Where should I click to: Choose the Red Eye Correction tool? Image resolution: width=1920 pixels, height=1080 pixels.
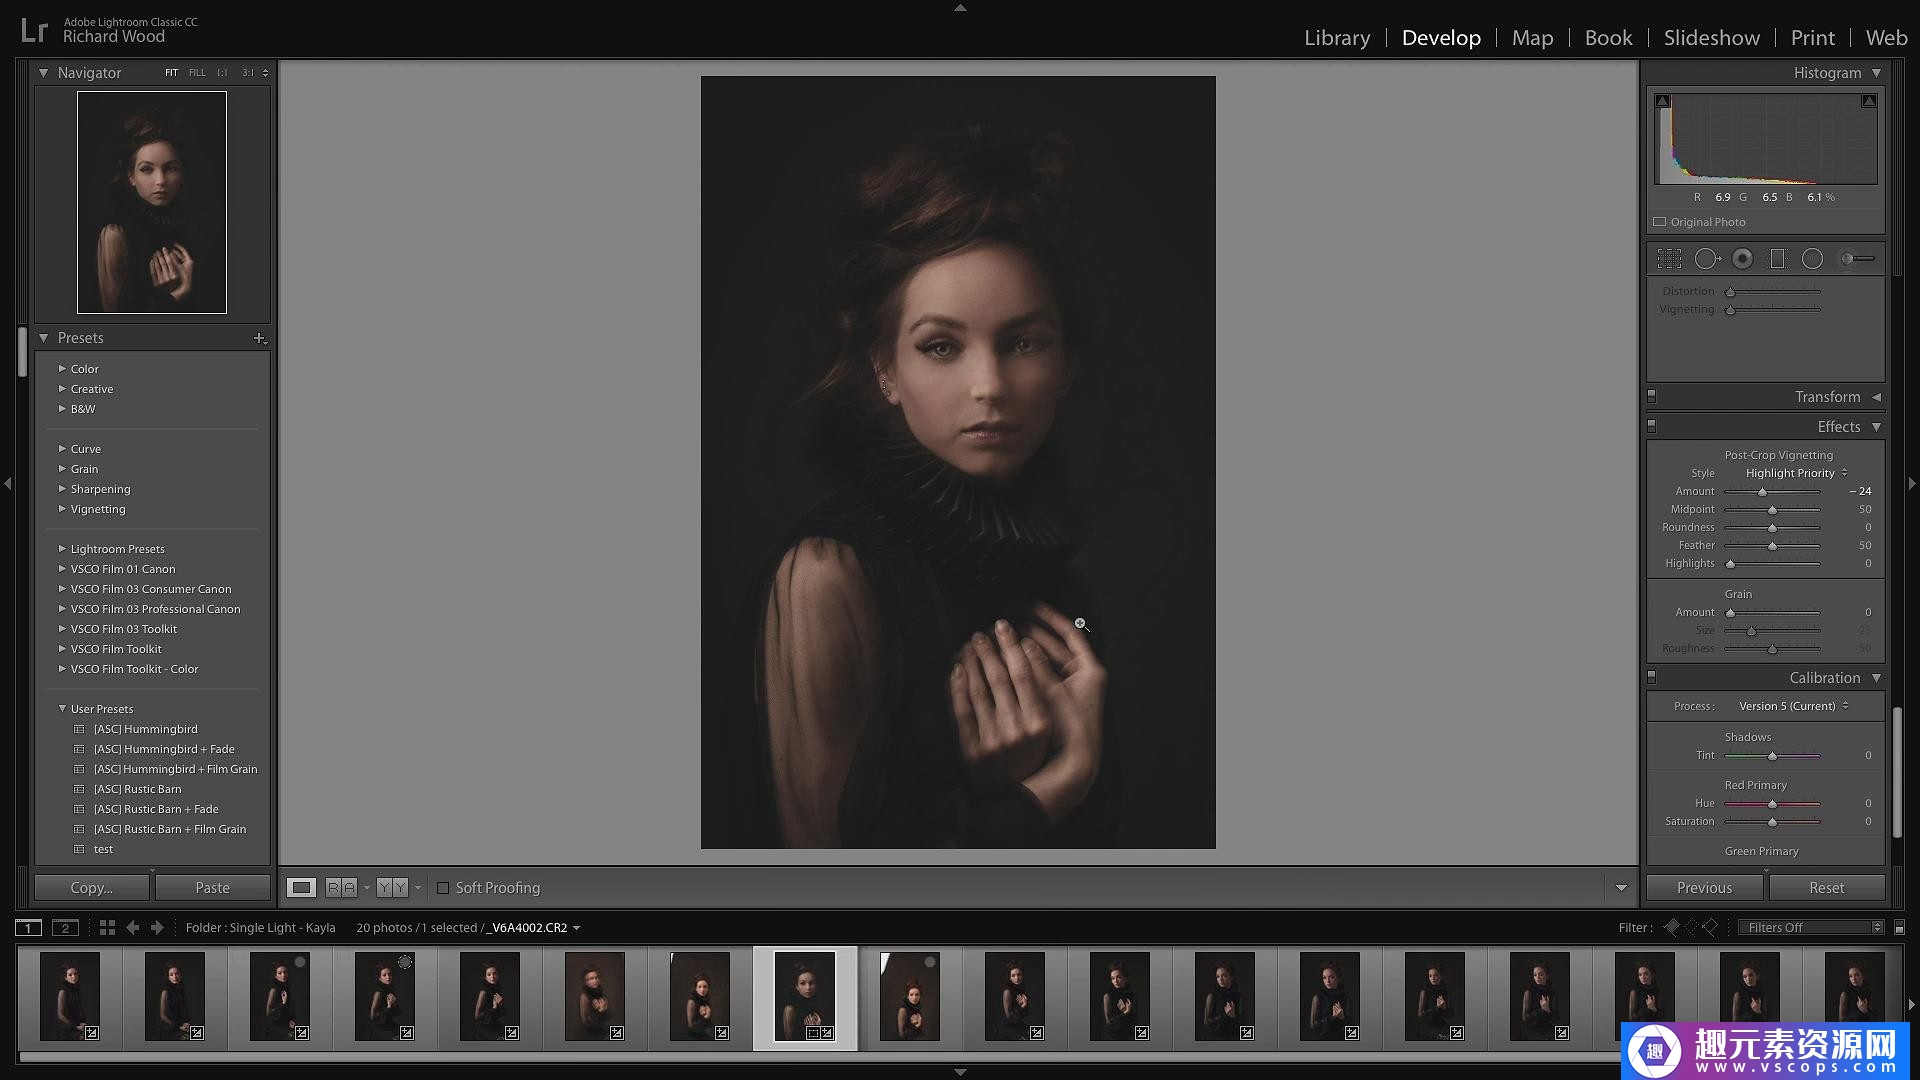[1742, 259]
